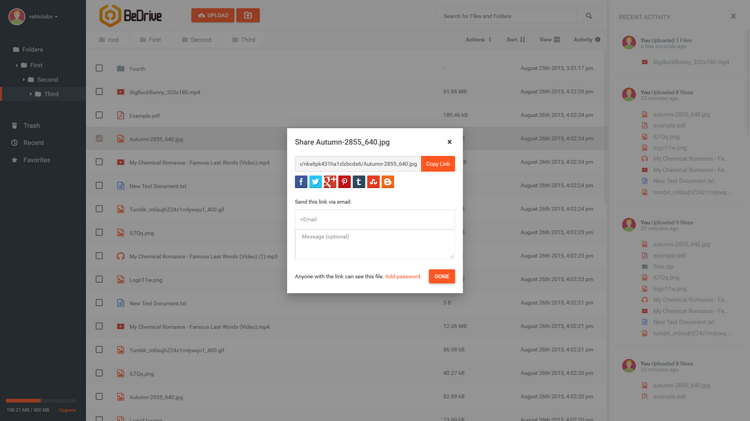Go to Second breadcrumb
Screen dimensions: 750x421
(x=196, y=40)
